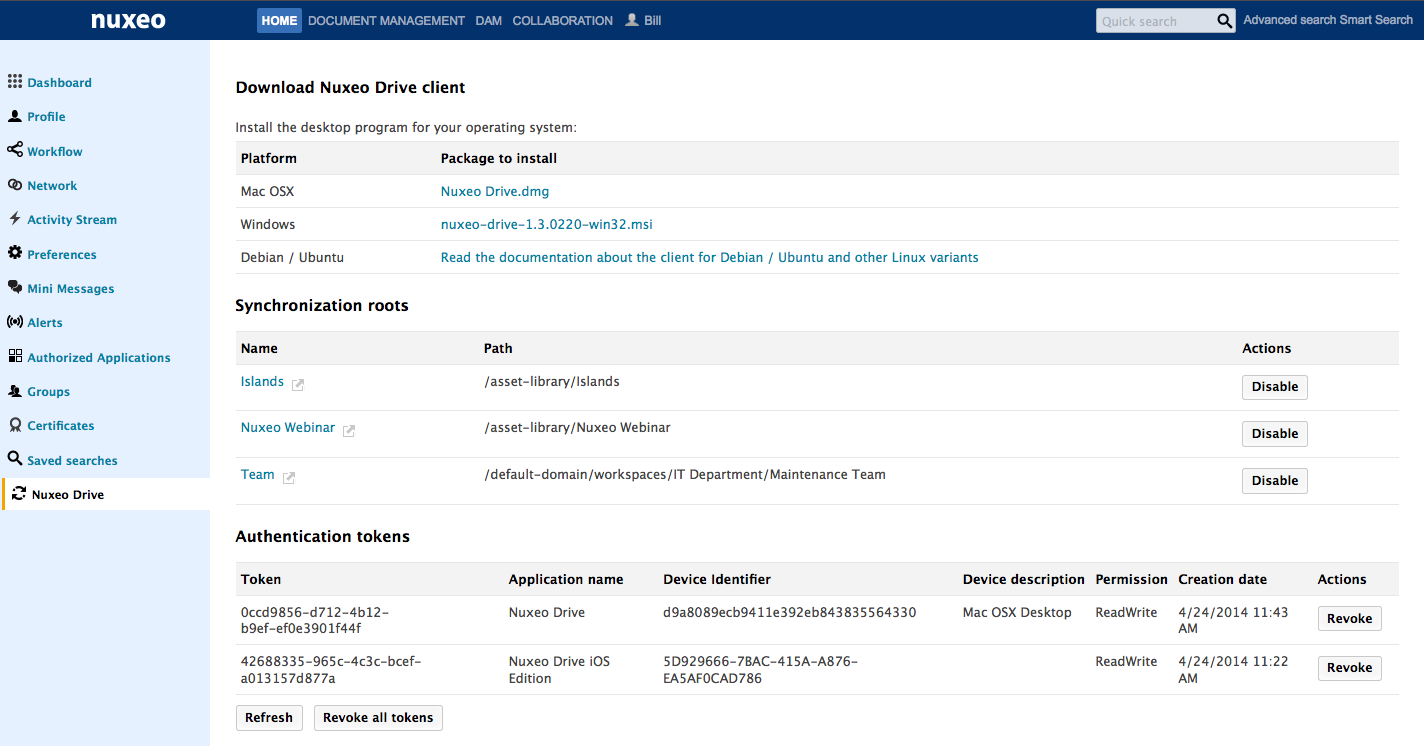
Task: Switch to the DAM tab
Action: pos(489,20)
